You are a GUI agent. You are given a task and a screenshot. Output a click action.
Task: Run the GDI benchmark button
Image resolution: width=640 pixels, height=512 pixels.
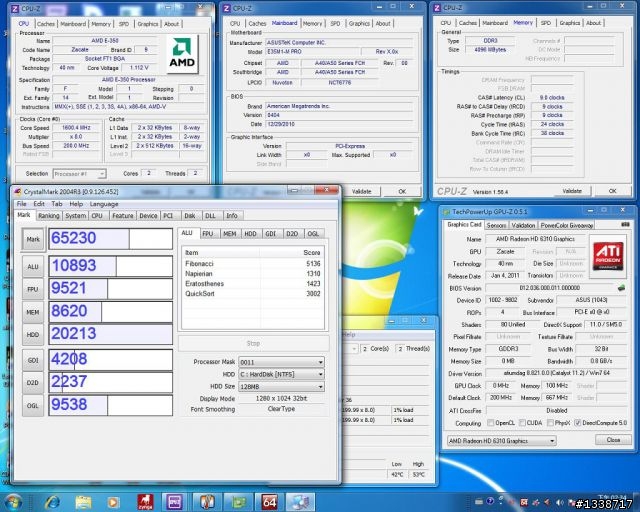[x=33, y=360]
